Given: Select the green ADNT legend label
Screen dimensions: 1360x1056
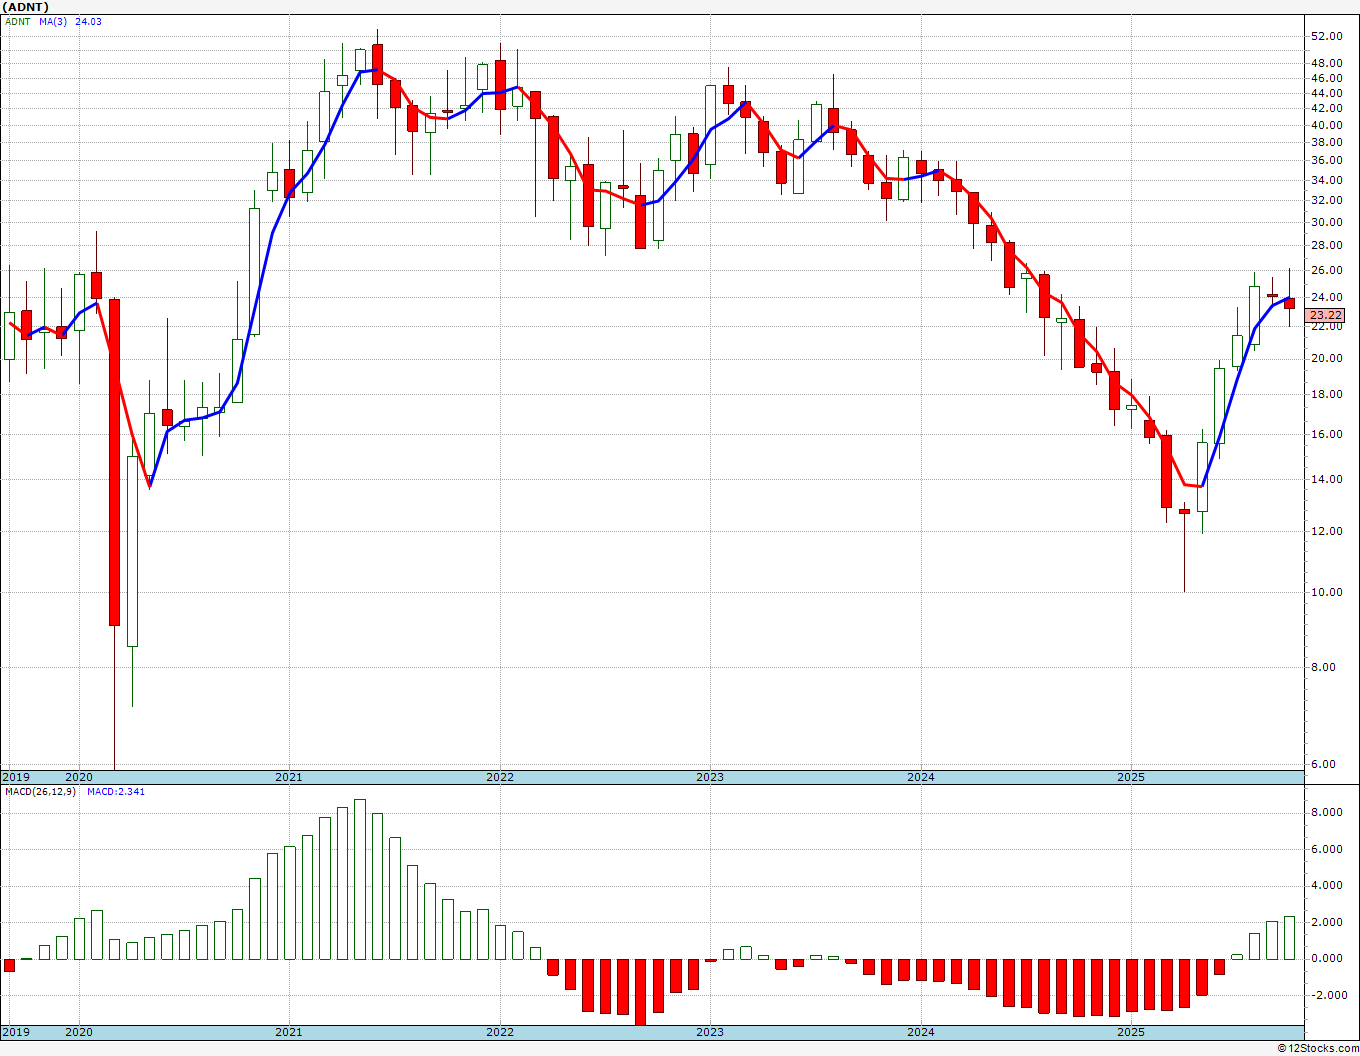Looking at the screenshot, I should (17, 22).
